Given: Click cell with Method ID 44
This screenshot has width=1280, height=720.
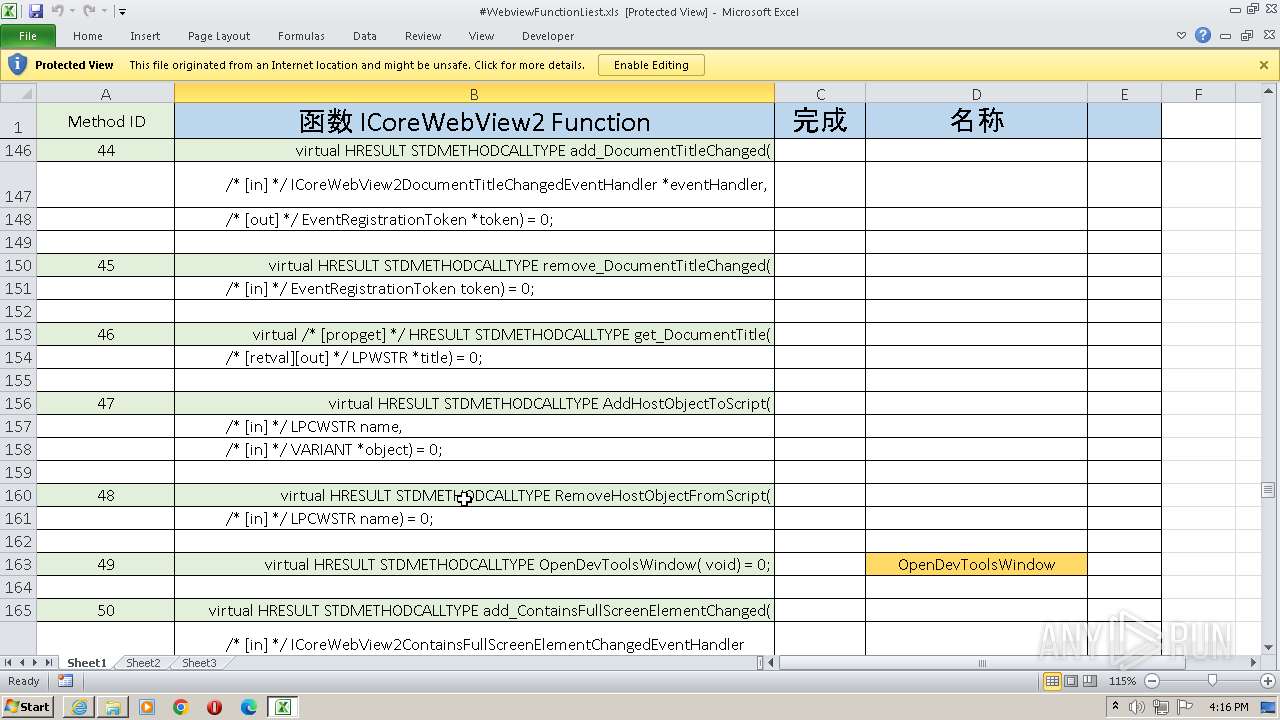Looking at the screenshot, I should pyautogui.click(x=105, y=150).
